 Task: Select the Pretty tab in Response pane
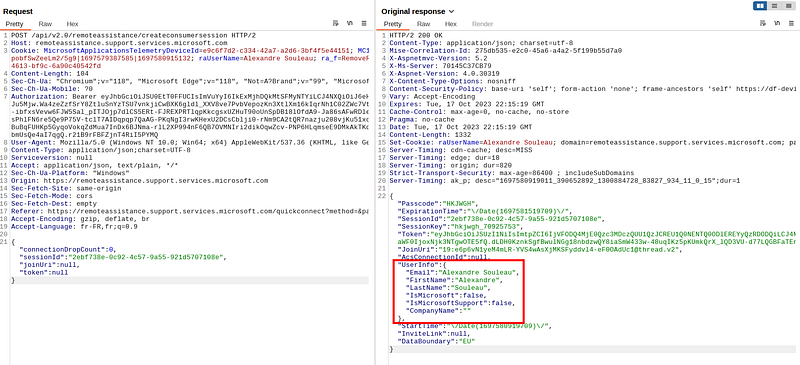[393, 24]
